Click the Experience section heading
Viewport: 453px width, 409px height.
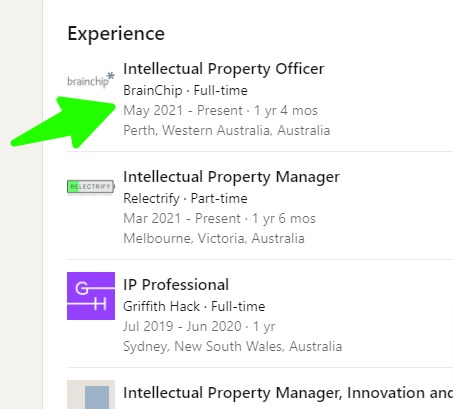pyautogui.click(x=116, y=34)
